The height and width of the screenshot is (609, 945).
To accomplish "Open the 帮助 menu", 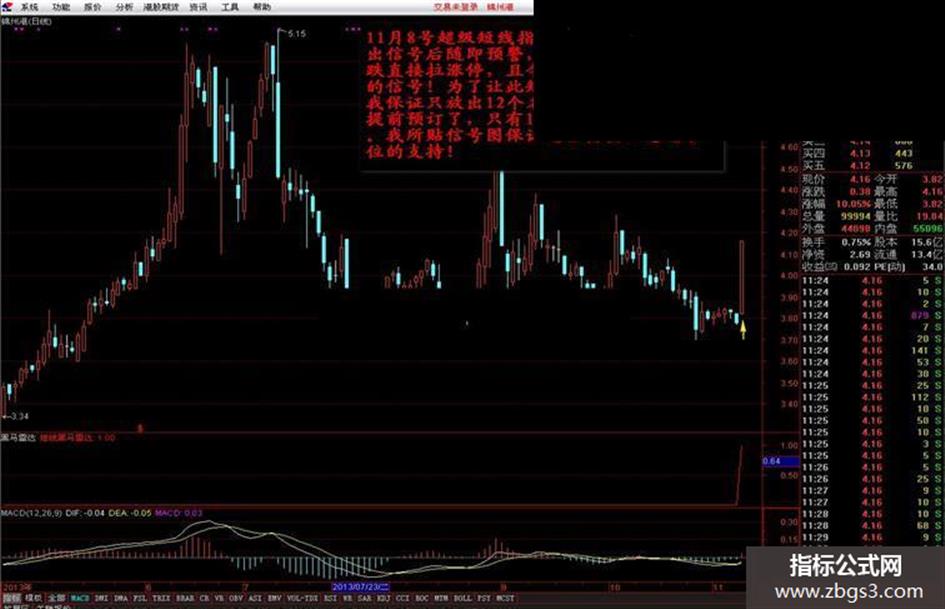I will click(x=262, y=7).
